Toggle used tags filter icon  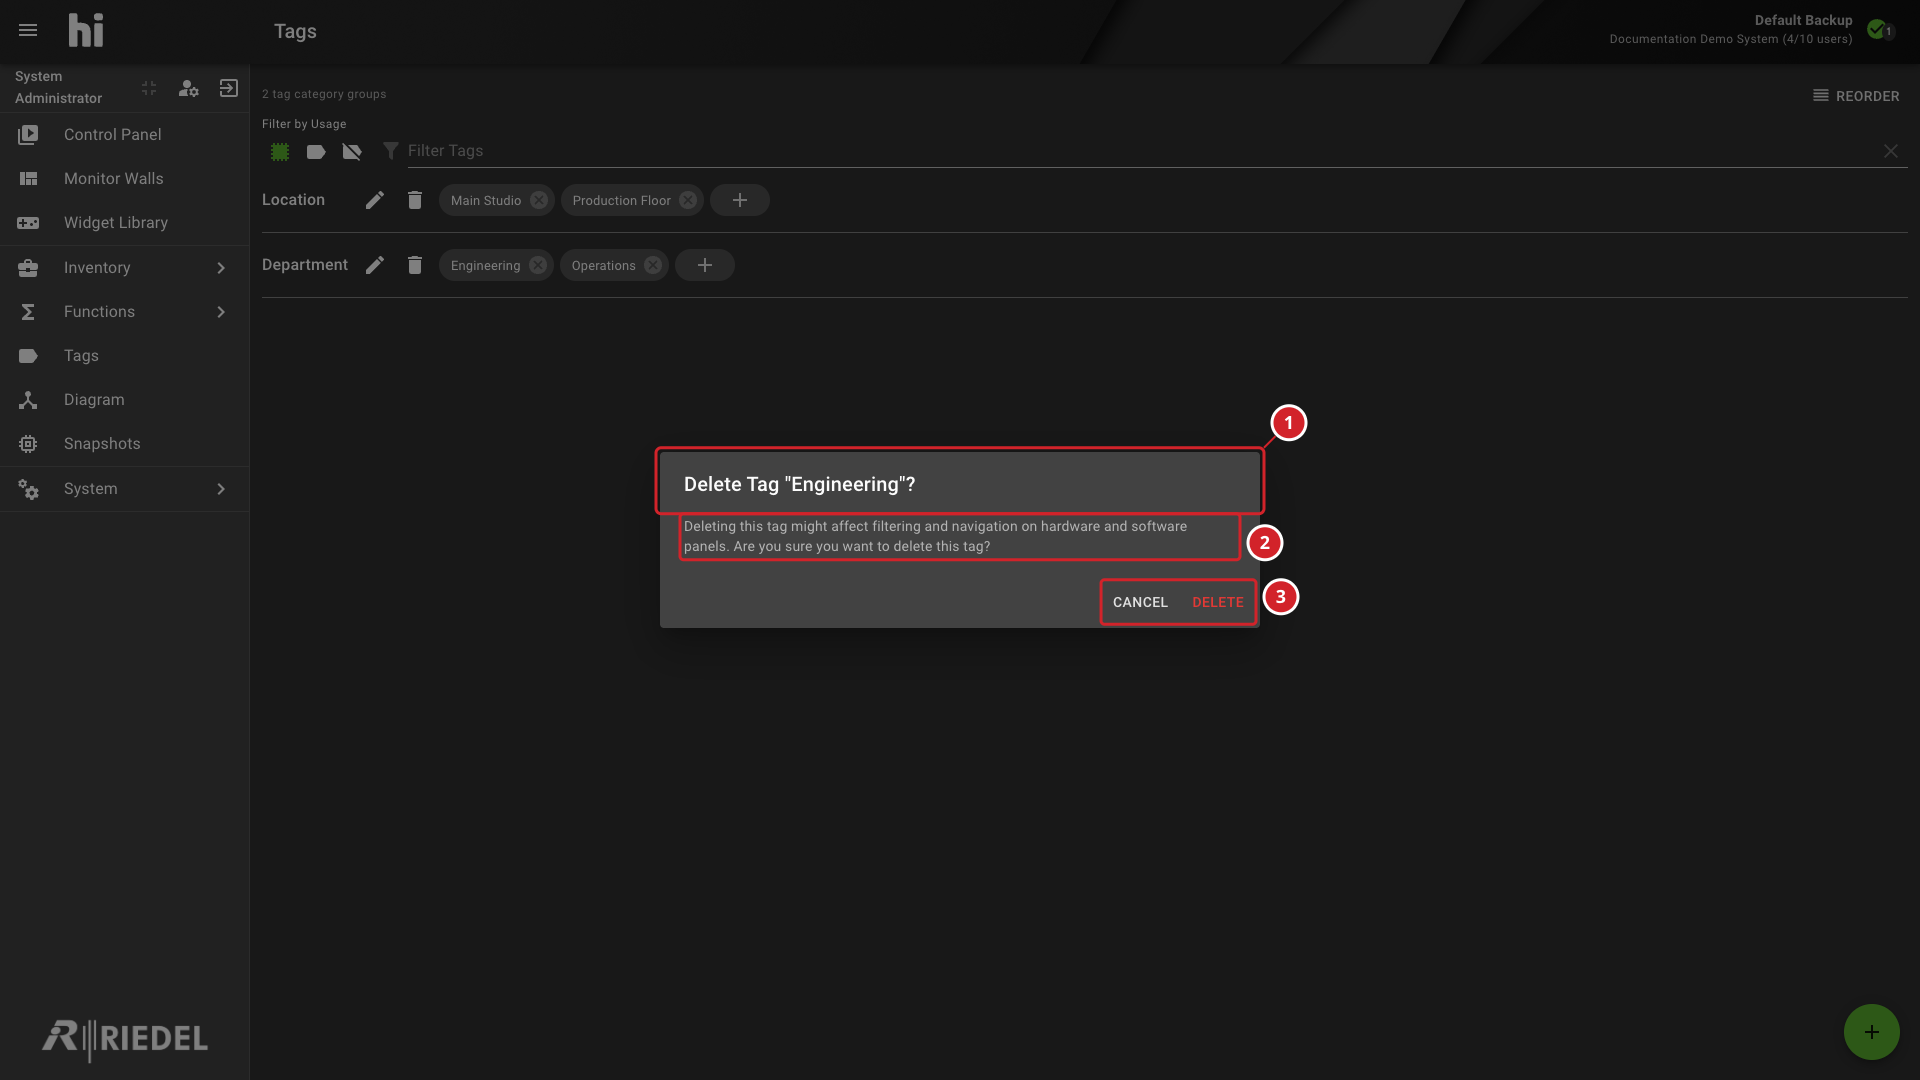coord(316,152)
